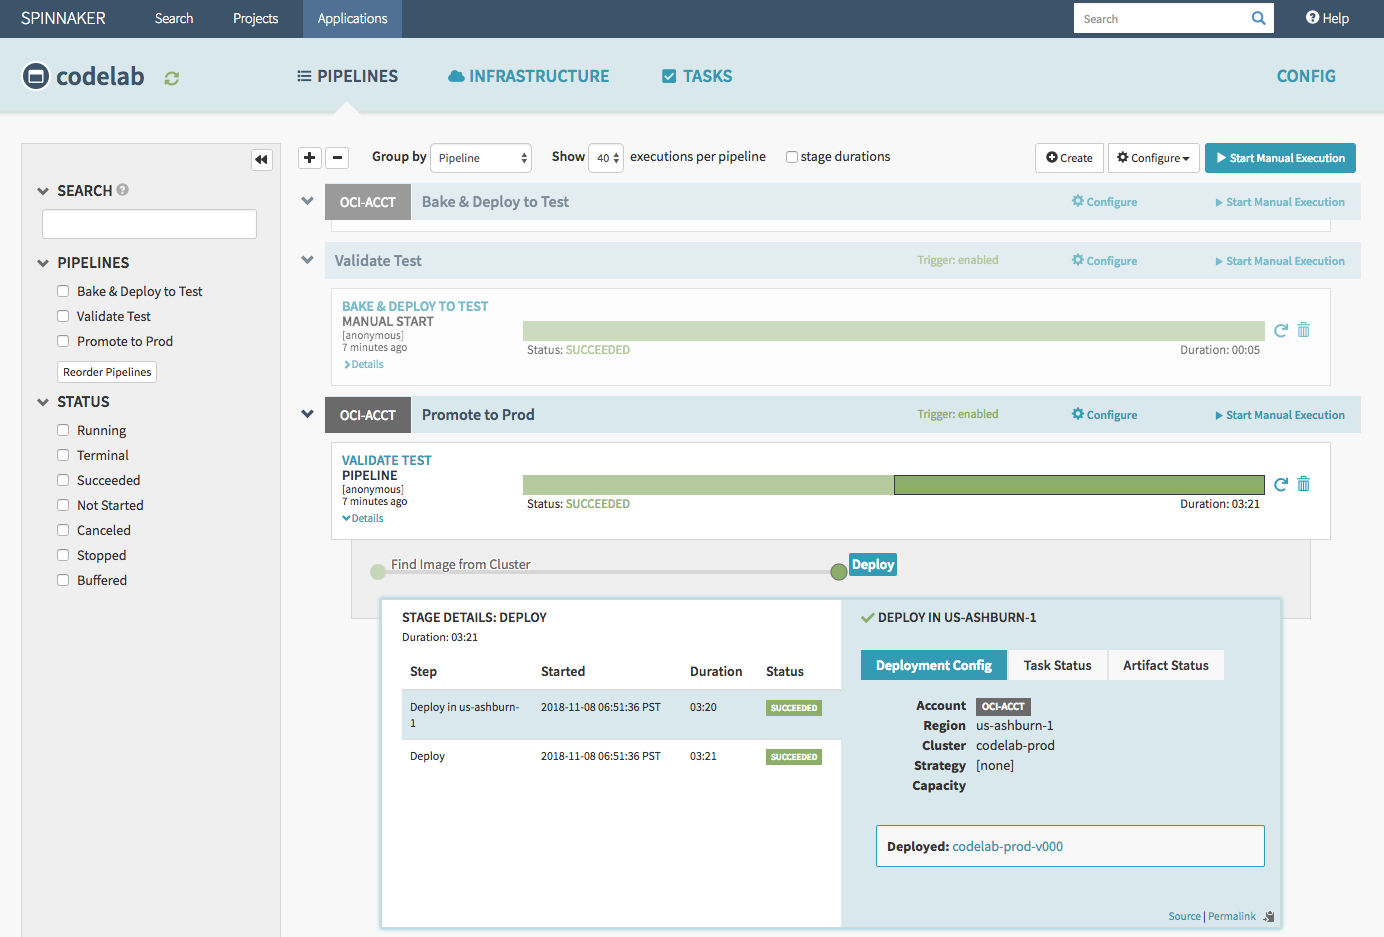Delete the Bake & Deploy execution with trash icon
1384x937 pixels.
pos(1303,329)
